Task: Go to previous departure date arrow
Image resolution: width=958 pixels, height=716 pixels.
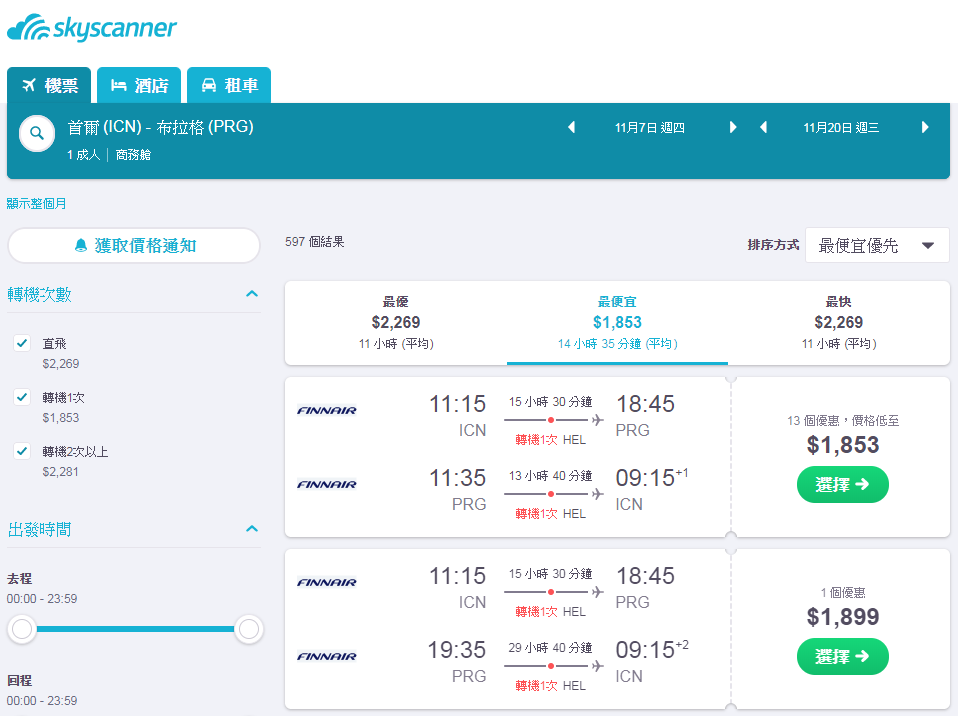Action: (571, 127)
